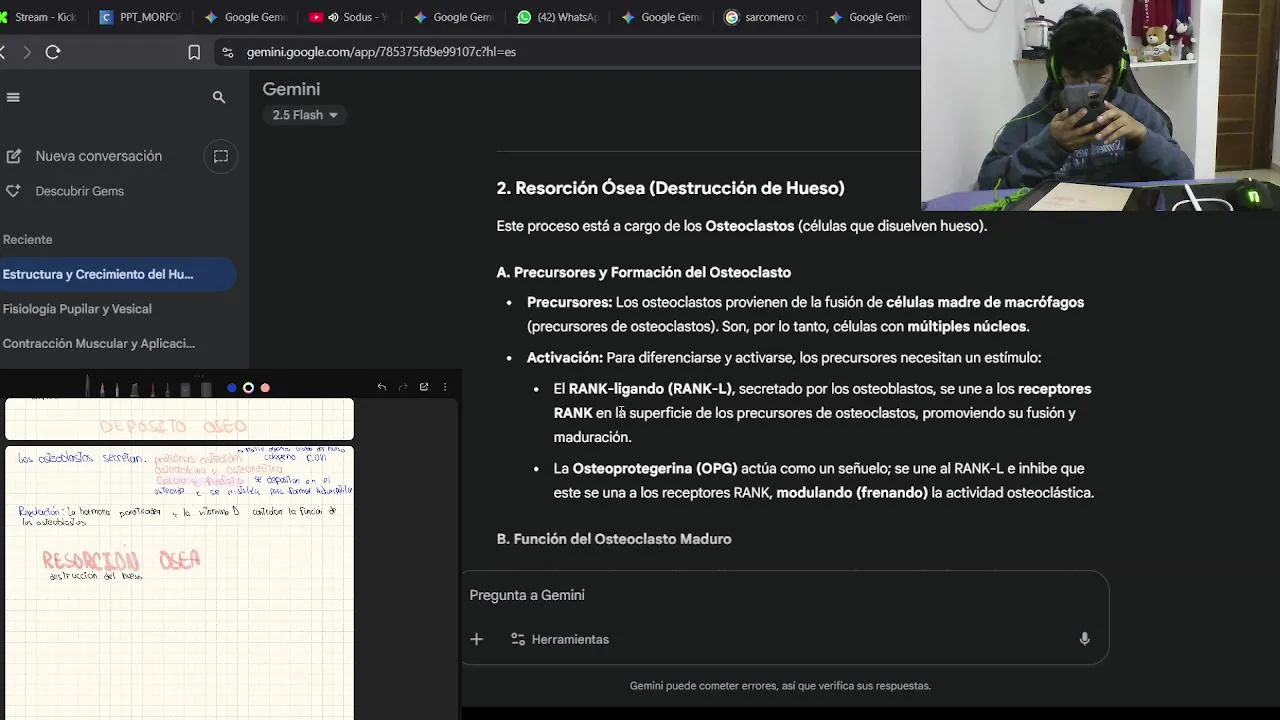1280x720 pixels.
Task: Click the bold word Osteoclastos in intro line
Action: [x=749, y=226]
